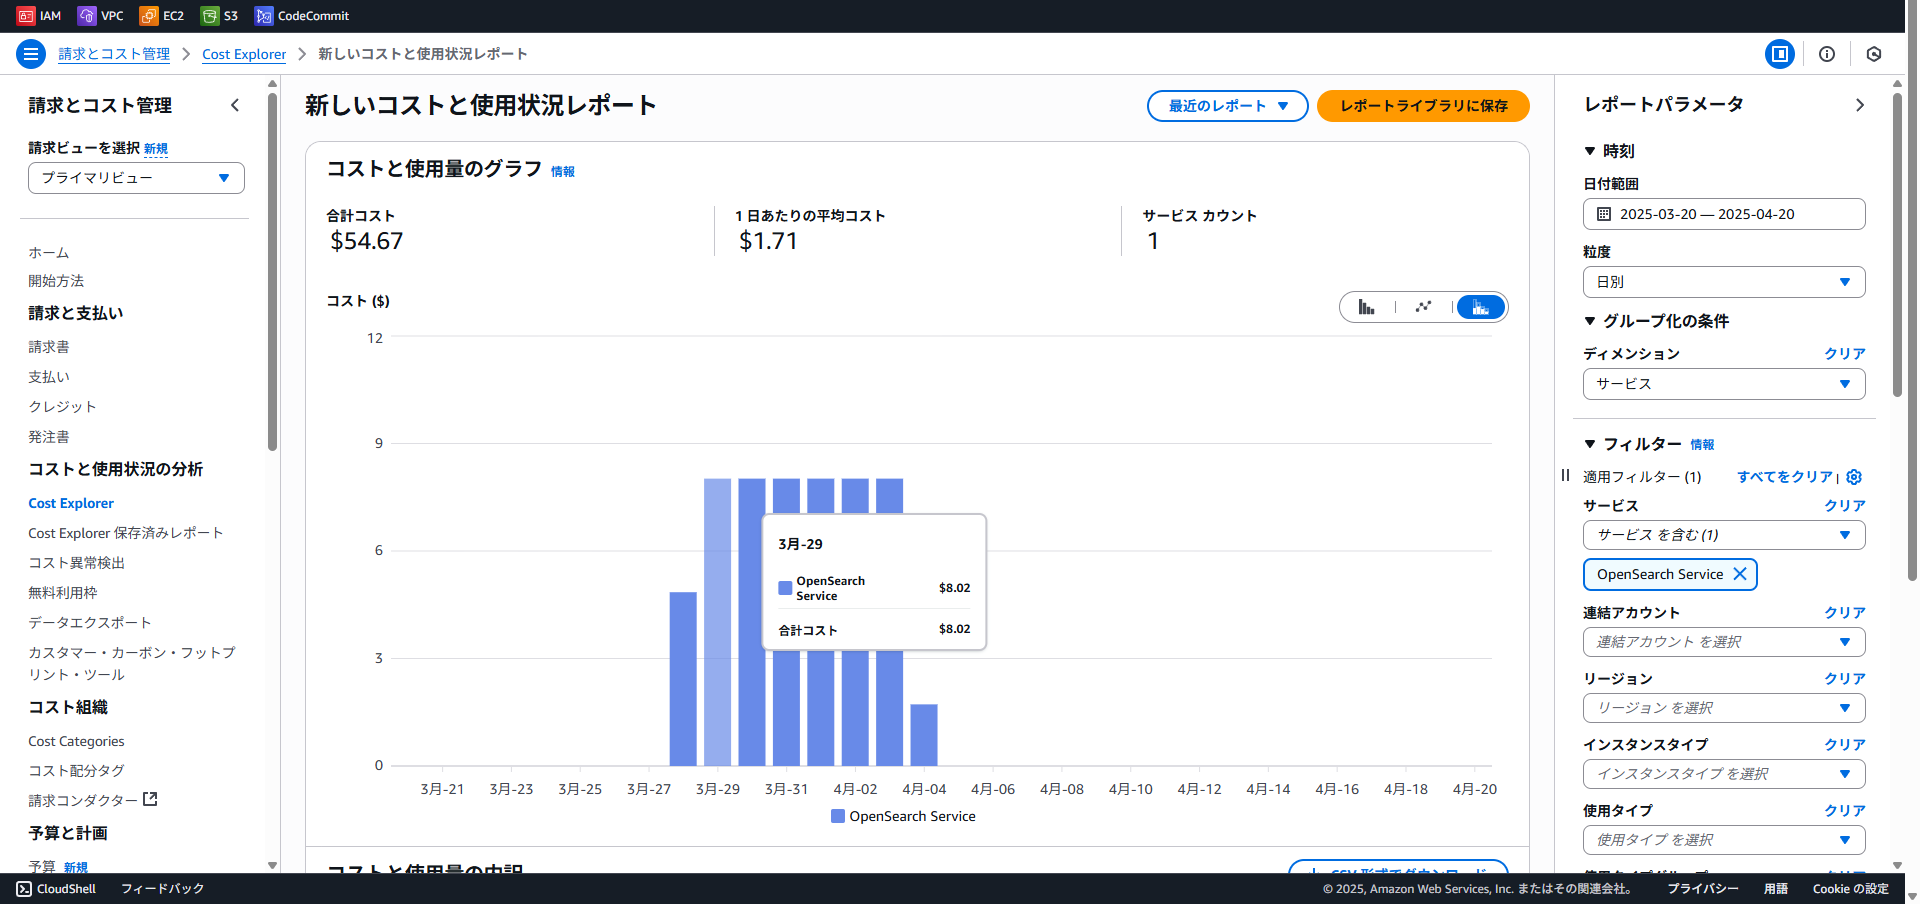This screenshot has width=1920, height=904.
Task: Go to クレジット in sidebar
Action: pyautogui.click(x=63, y=407)
